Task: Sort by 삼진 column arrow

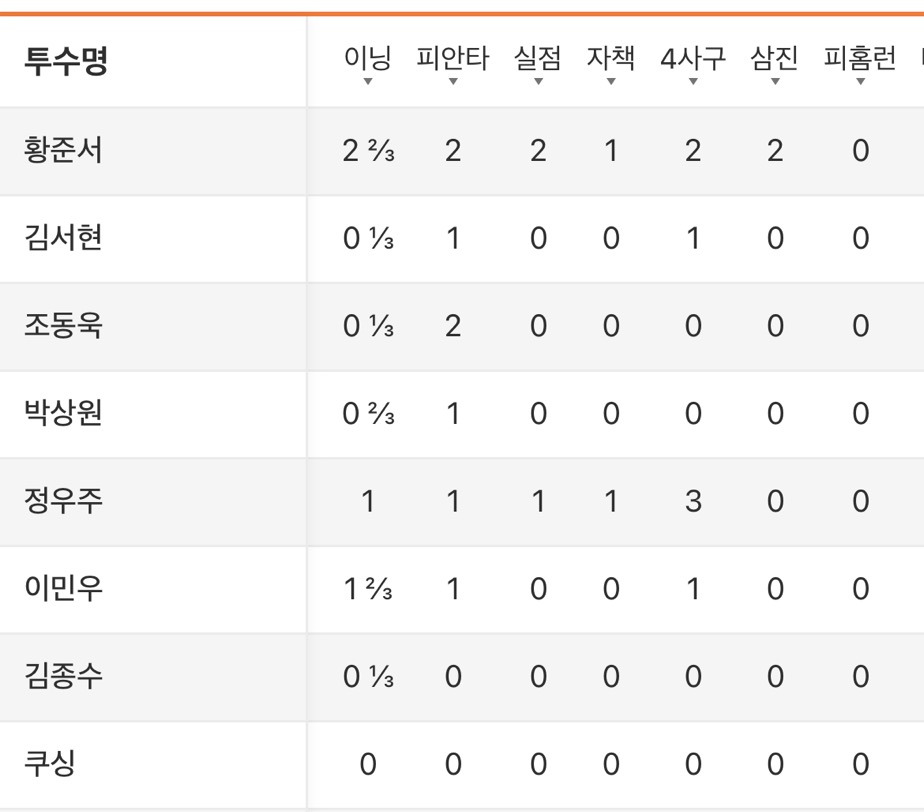Action: [x=775, y=81]
